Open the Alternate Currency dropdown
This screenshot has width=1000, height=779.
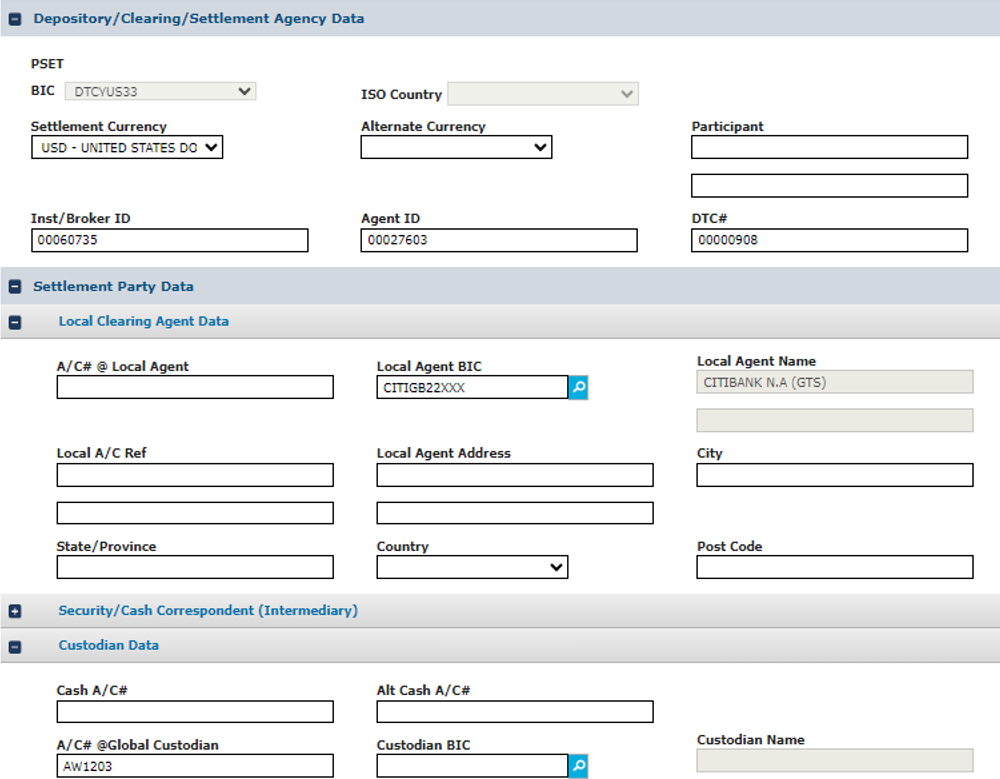456,148
